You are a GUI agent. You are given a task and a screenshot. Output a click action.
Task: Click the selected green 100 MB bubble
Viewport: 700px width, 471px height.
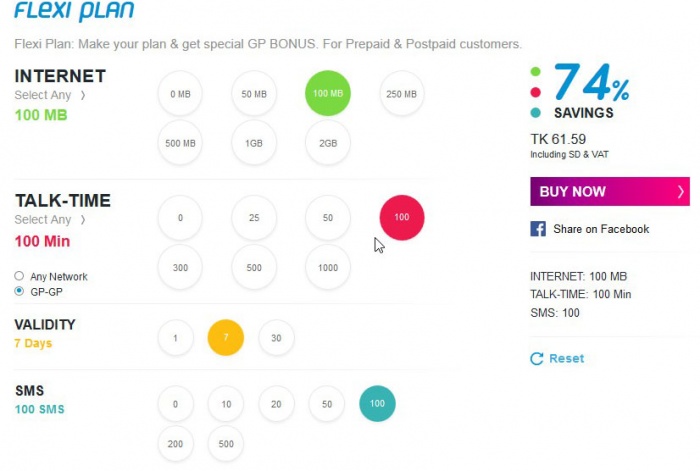[x=327, y=94]
